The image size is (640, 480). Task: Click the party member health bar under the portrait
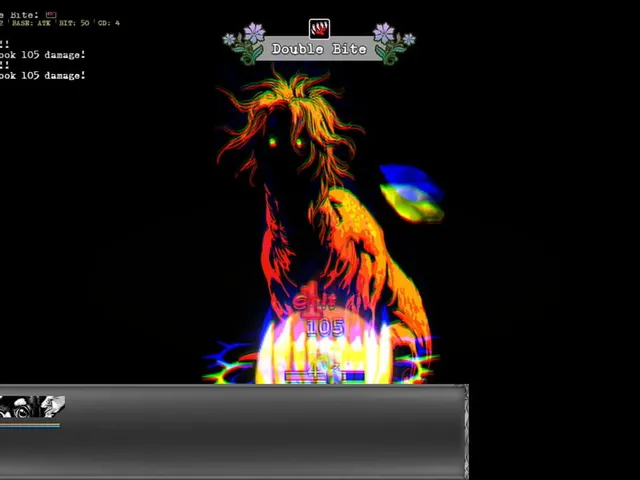click(x=30, y=425)
